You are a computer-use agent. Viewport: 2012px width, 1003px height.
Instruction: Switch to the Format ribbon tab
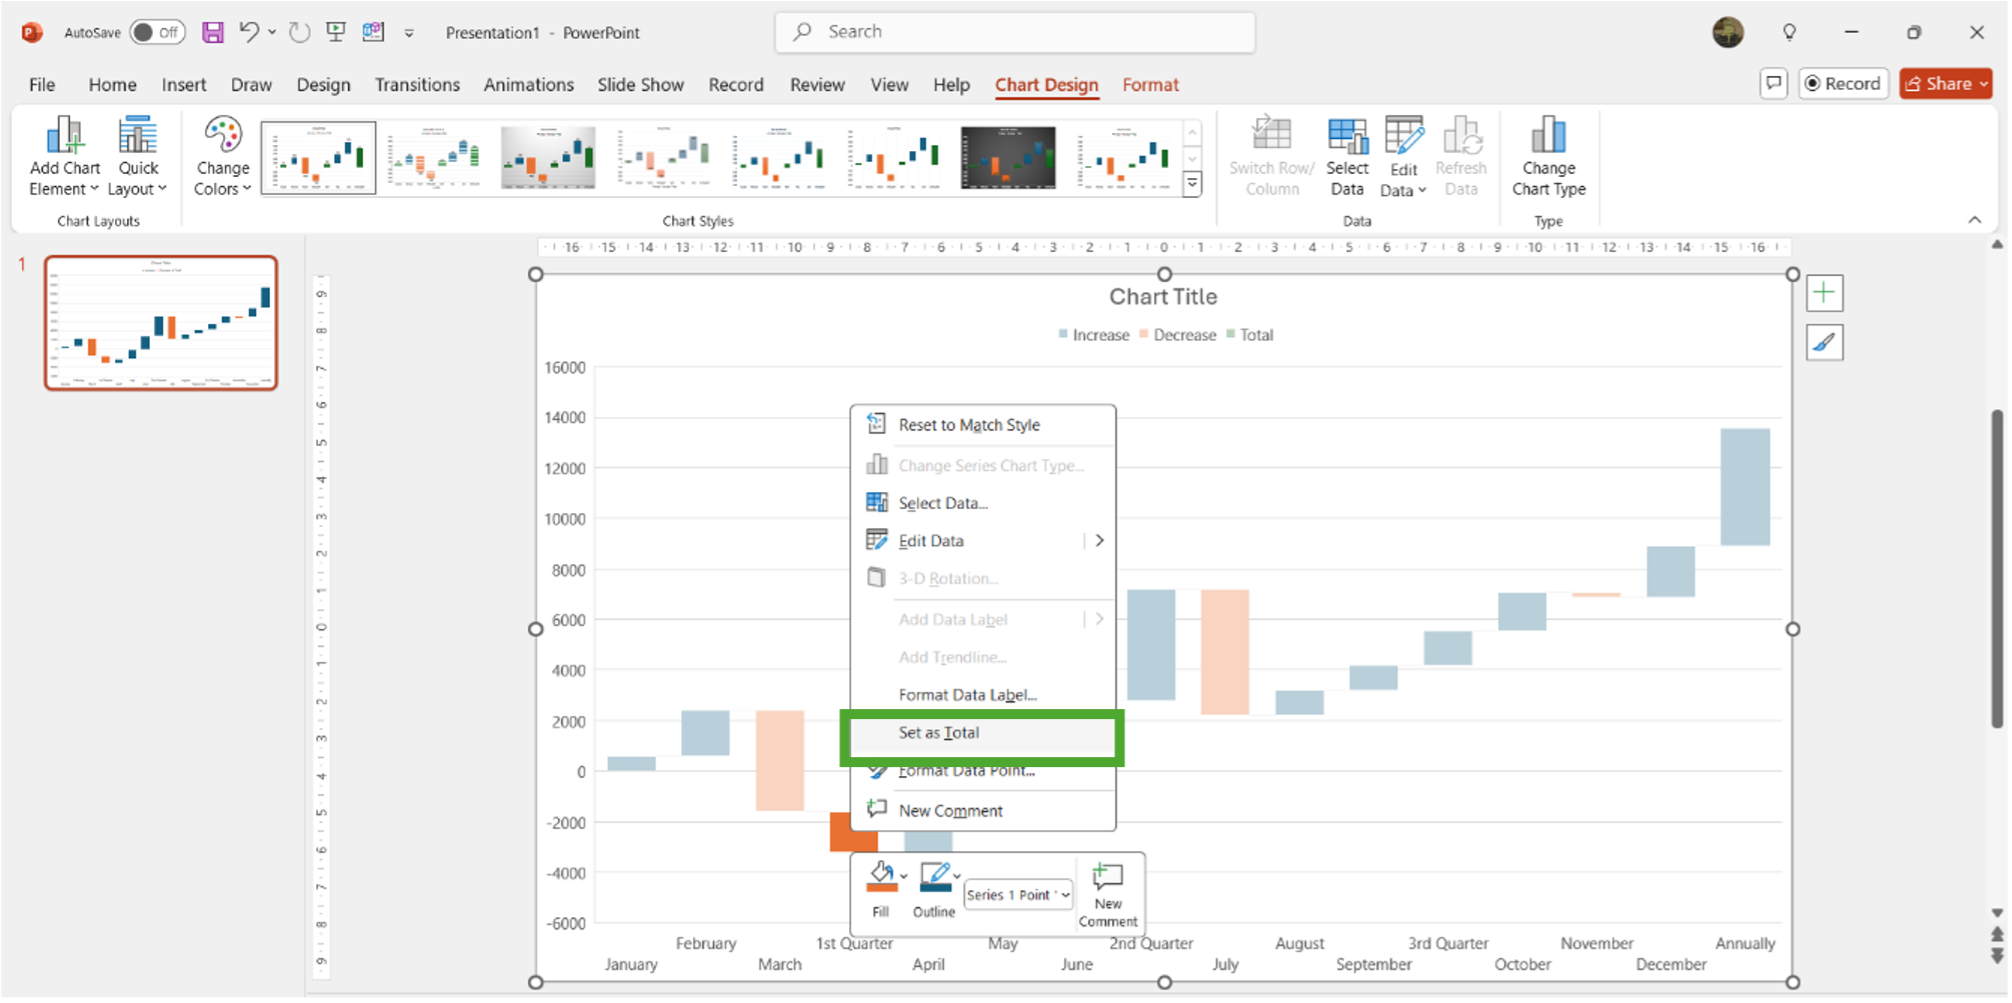[x=1150, y=85]
